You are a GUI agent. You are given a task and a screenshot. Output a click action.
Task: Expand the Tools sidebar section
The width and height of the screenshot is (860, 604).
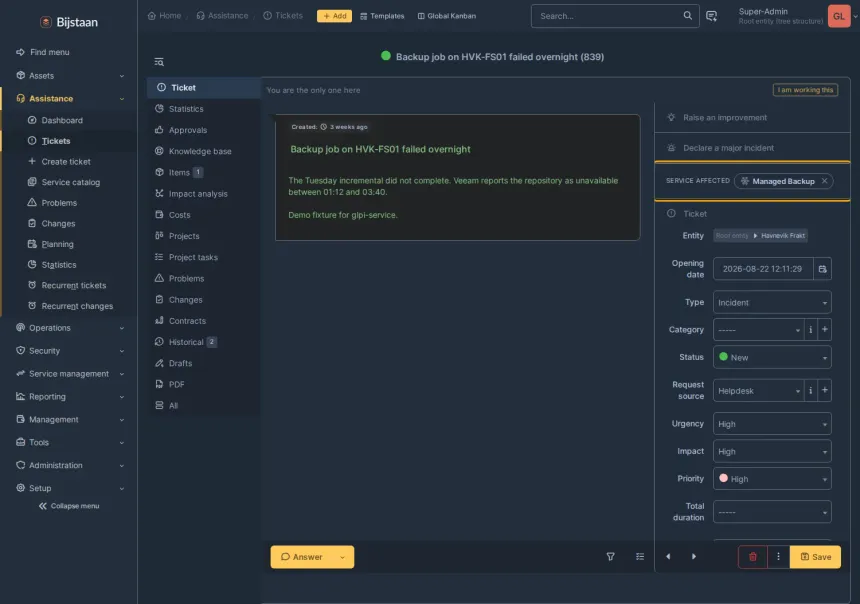pos(70,442)
